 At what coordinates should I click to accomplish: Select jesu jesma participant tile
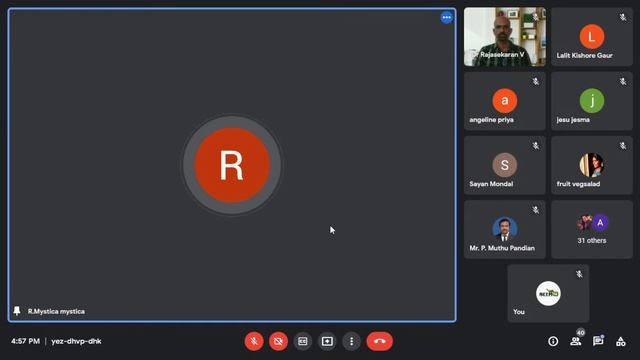(592, 101)
